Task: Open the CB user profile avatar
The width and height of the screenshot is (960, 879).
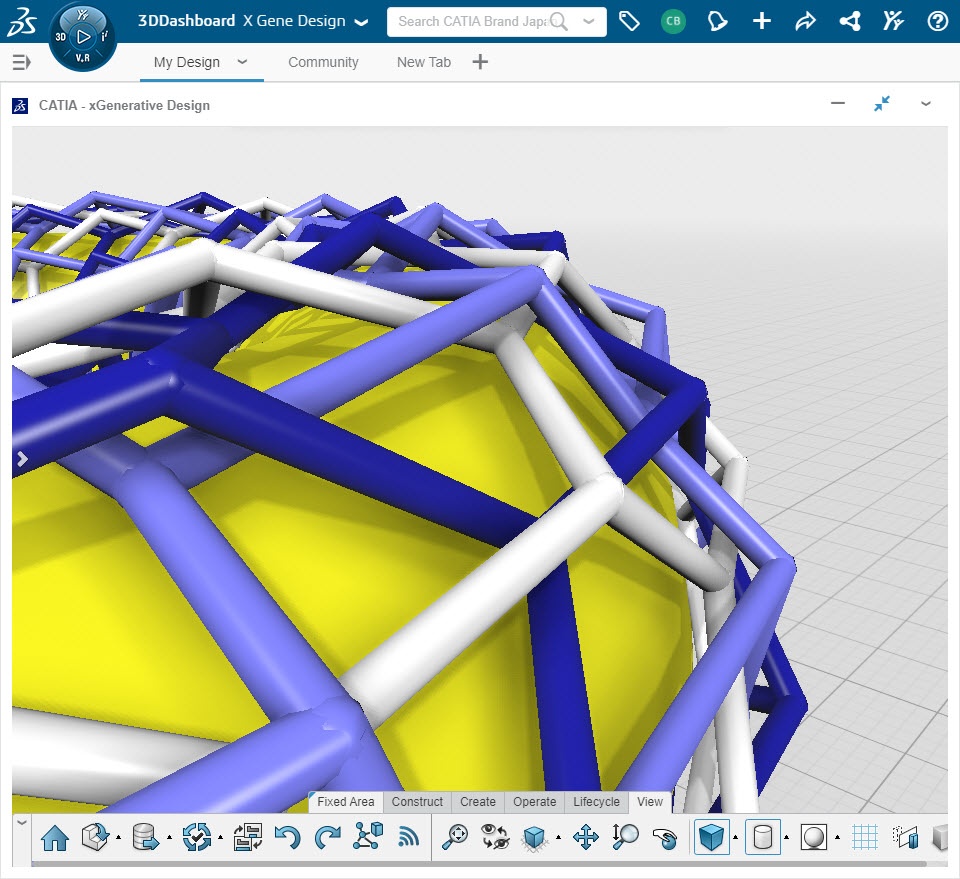Action: [673, 21]
